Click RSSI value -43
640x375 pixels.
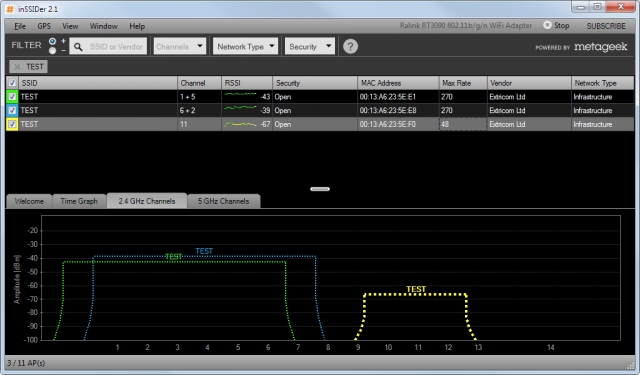[265, 97]
